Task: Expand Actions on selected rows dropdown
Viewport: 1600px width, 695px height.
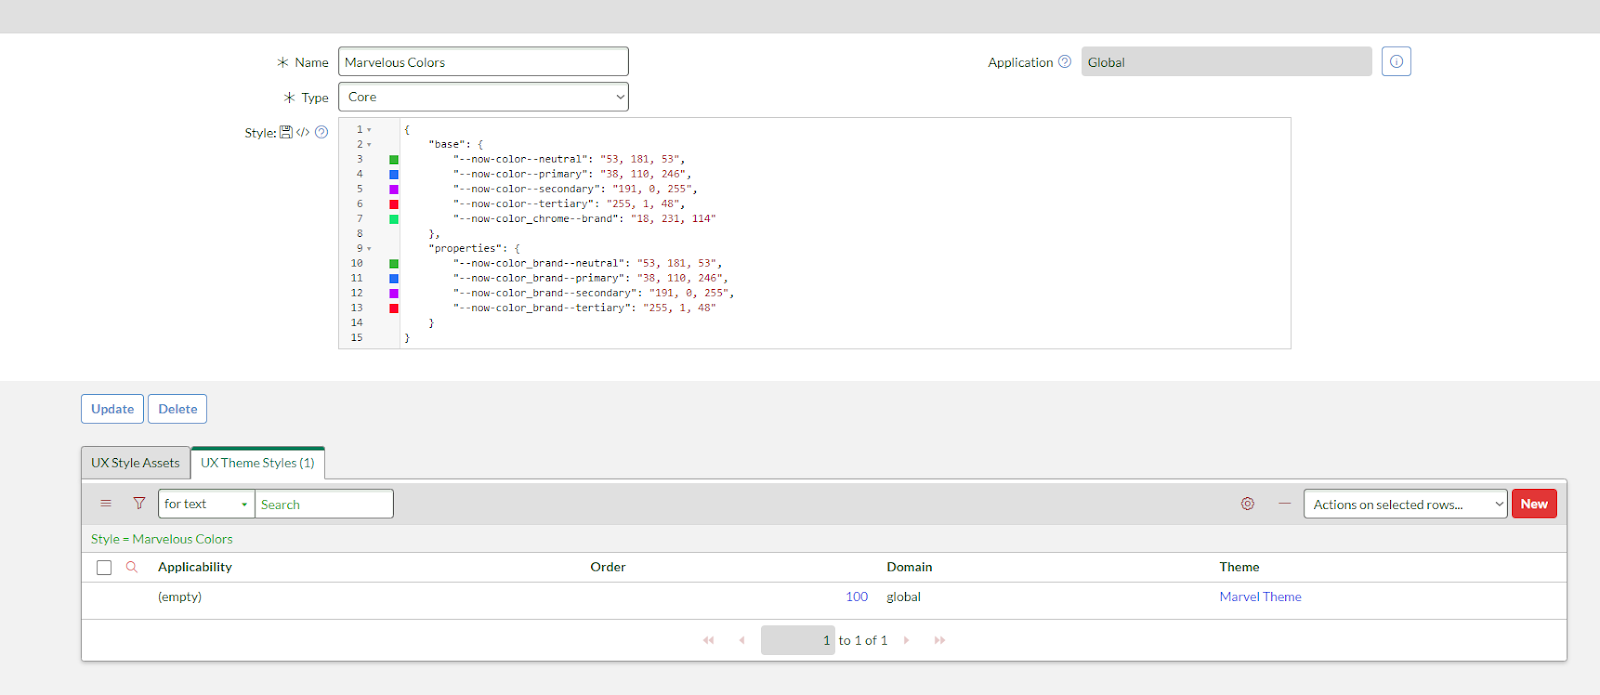Action: pos(1404,504)
